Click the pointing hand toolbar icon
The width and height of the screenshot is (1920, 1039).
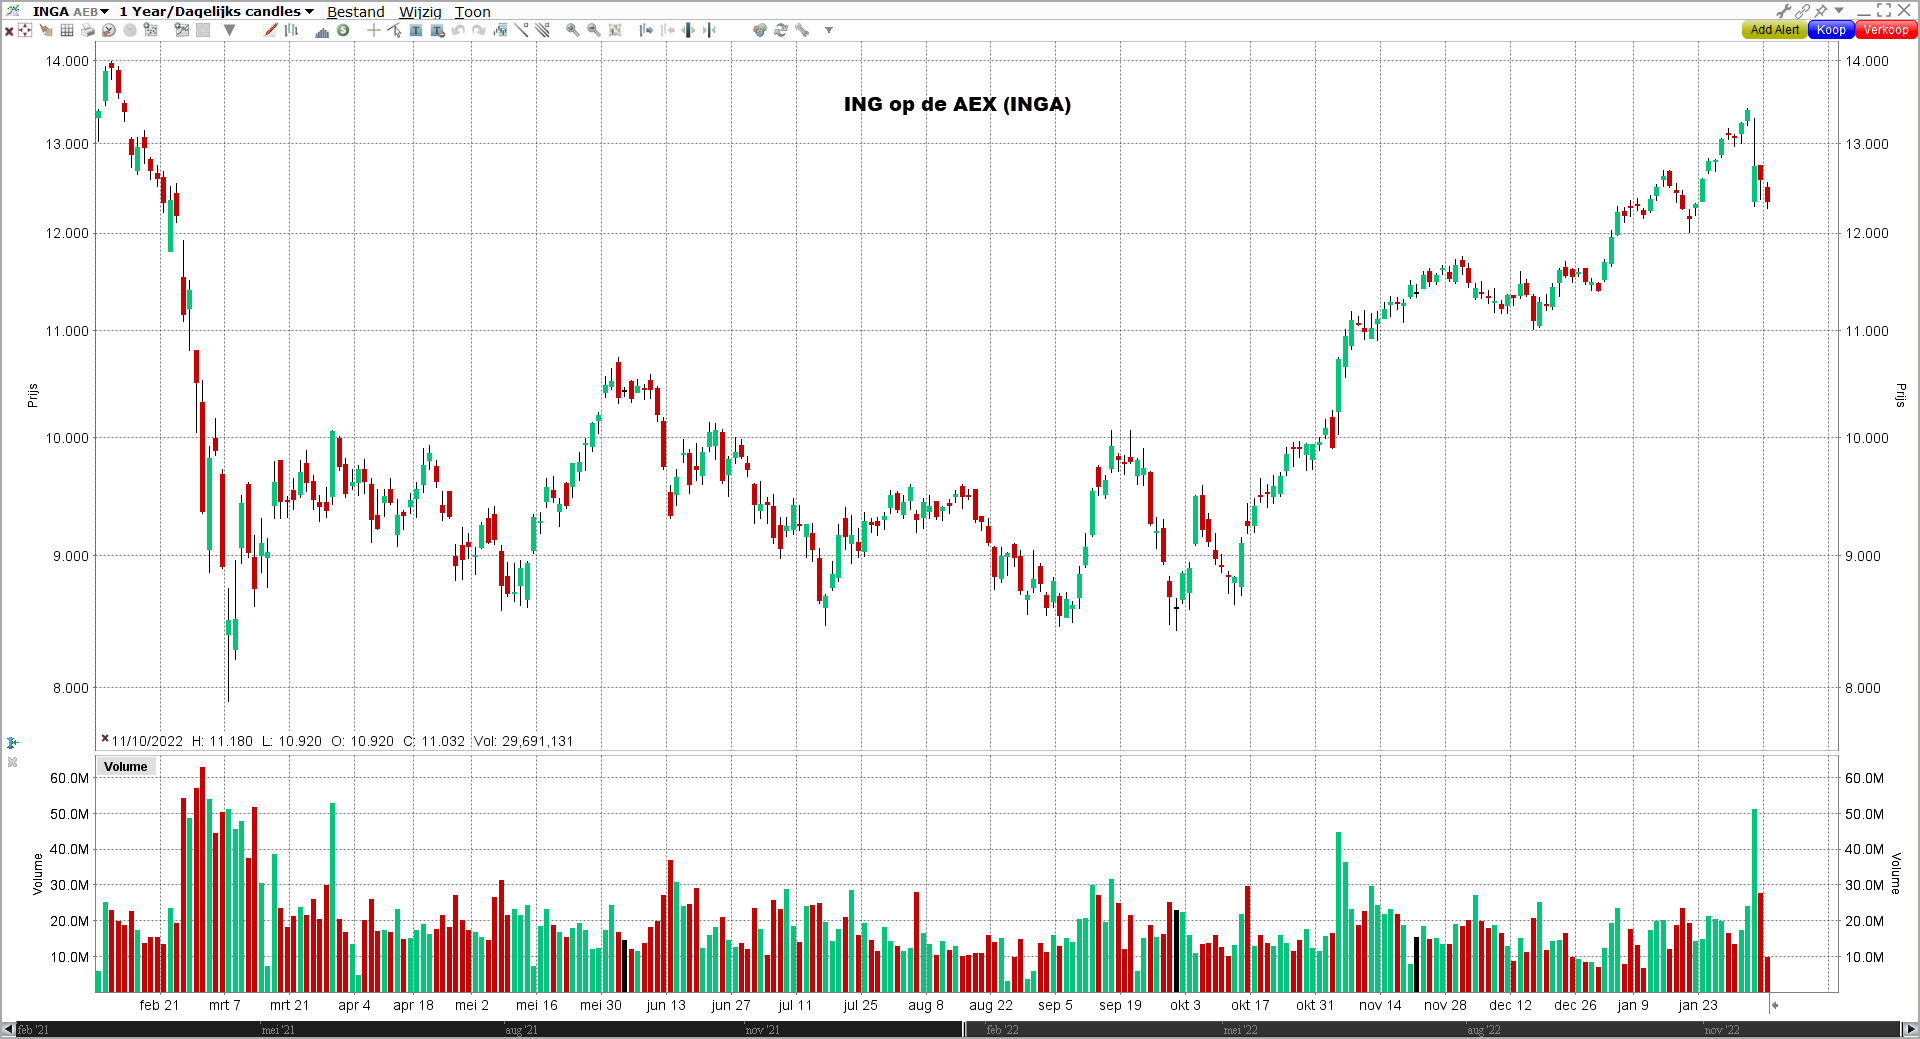pyautogui.click(x=46, y=30)
